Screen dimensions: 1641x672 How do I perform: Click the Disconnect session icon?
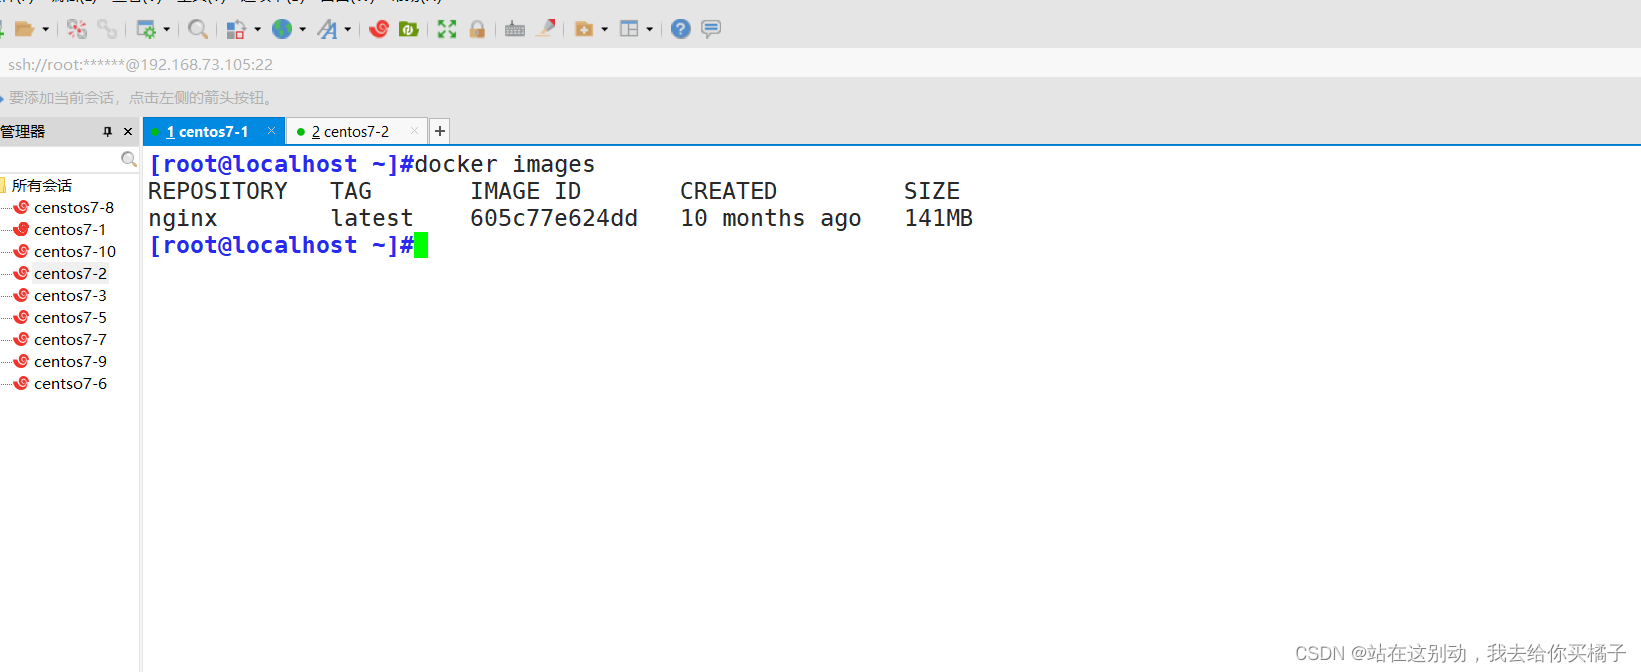77,29
